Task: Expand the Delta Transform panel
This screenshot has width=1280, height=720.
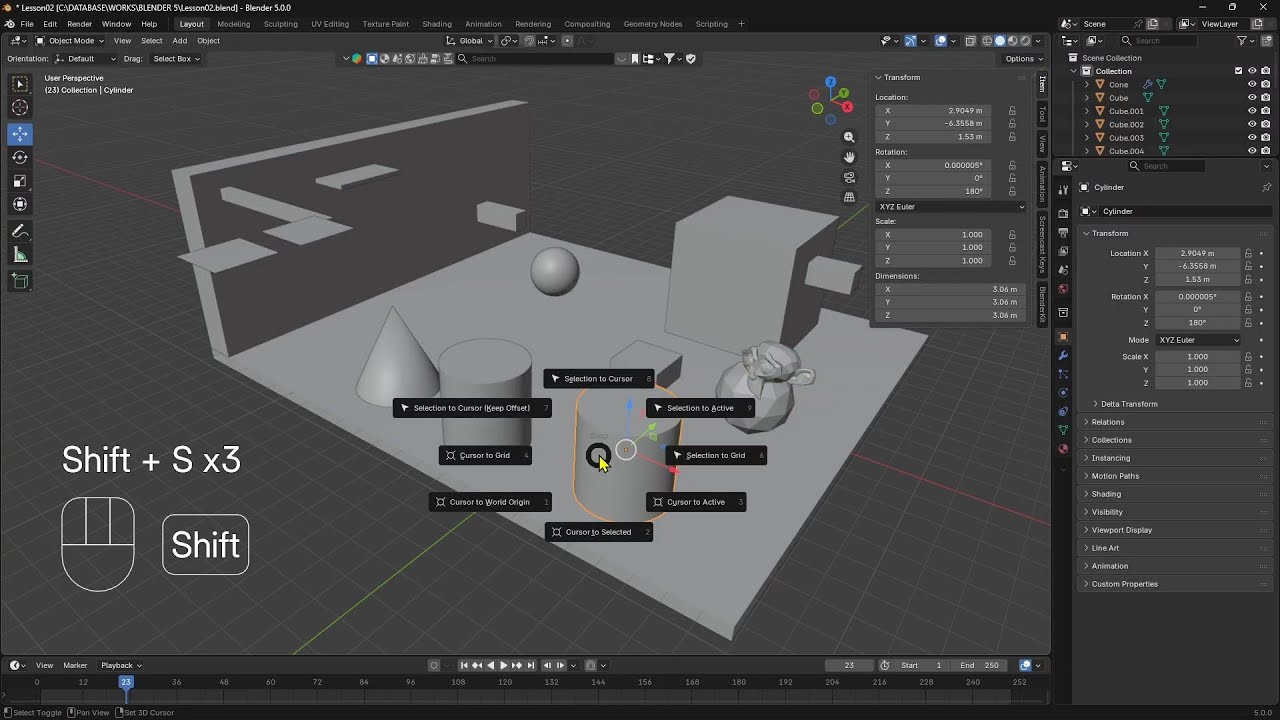Action: [1129, 404]
